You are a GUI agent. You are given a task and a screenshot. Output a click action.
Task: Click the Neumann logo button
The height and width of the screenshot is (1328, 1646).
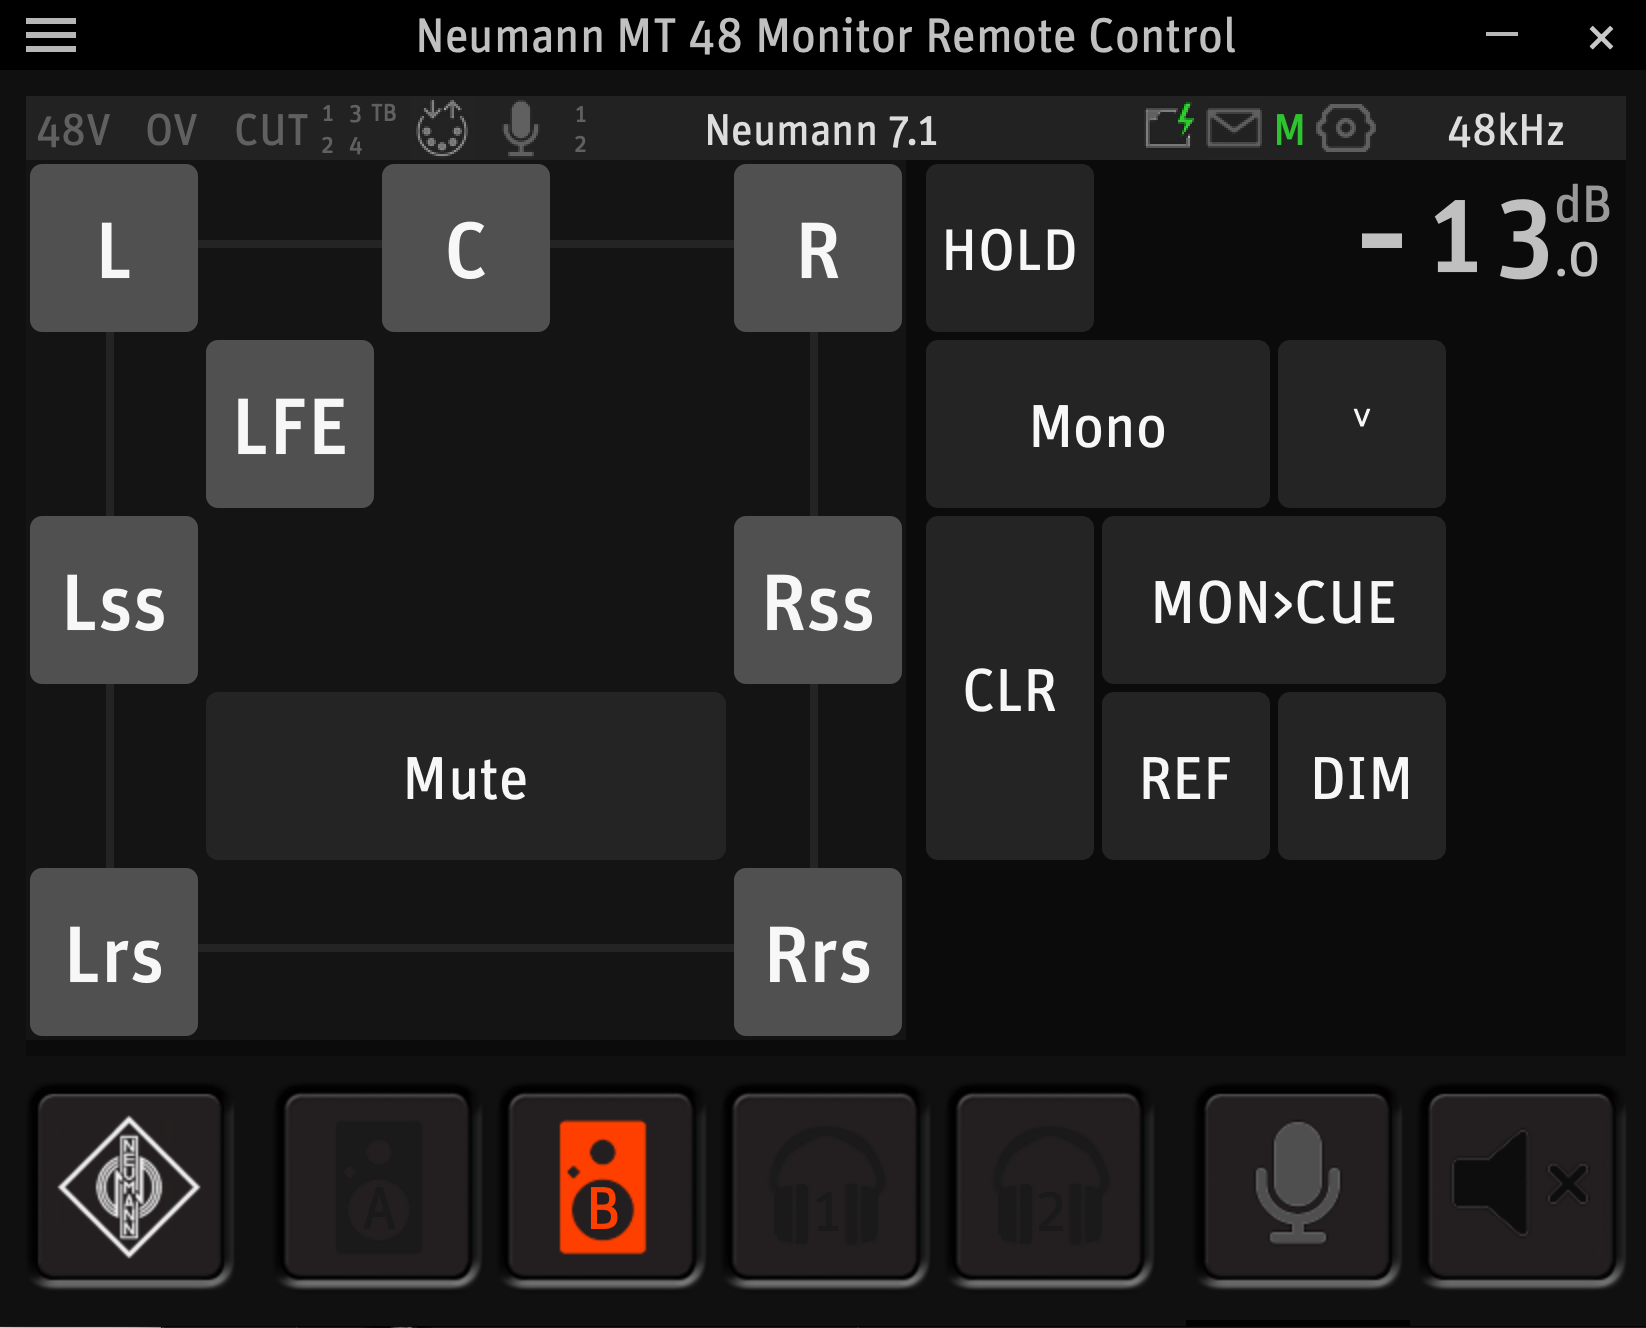click(x=129, y=1186)
